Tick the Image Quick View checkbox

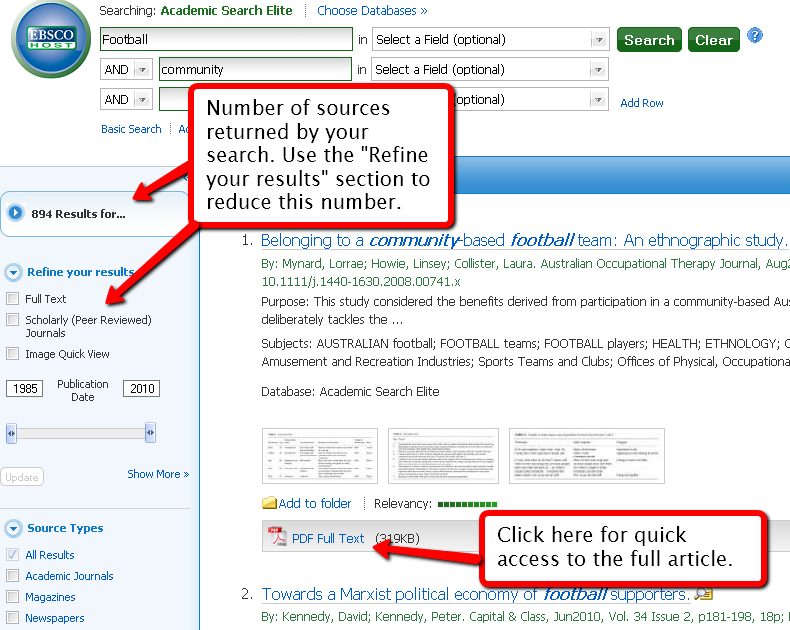(x=13, y=353)
